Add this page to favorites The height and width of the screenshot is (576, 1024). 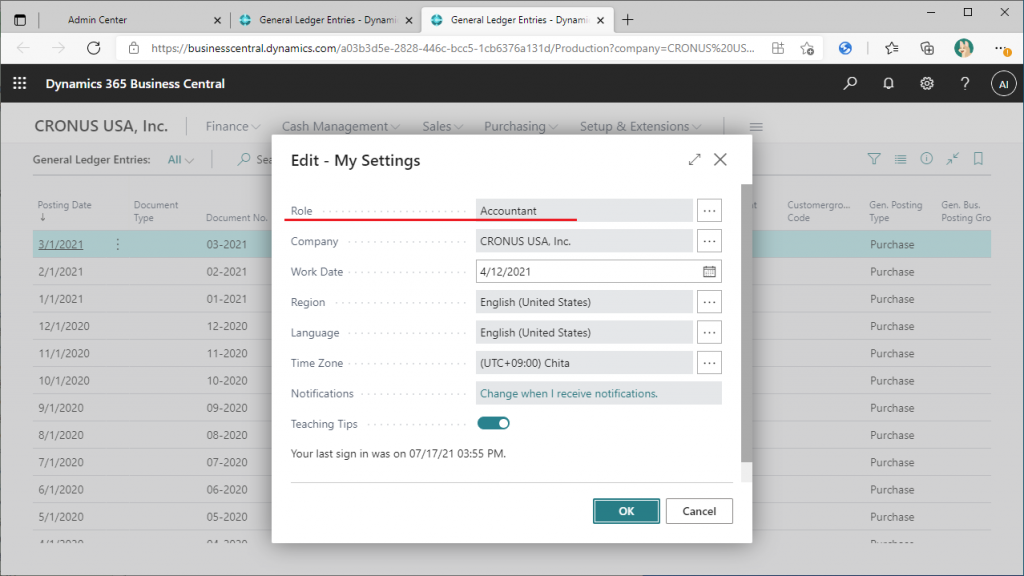click(807, 48)
